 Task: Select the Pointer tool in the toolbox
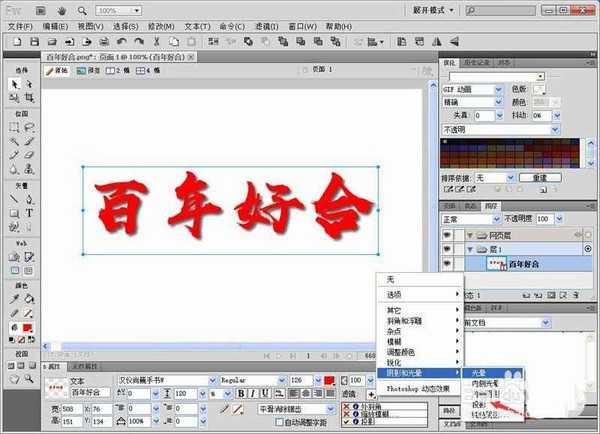point(15,85)
